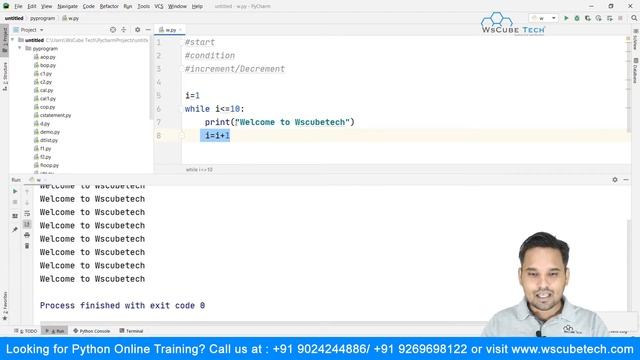Screen dimensions: 640x360
Task: Clear all Run output with trash icon
Action: point(27,246)
